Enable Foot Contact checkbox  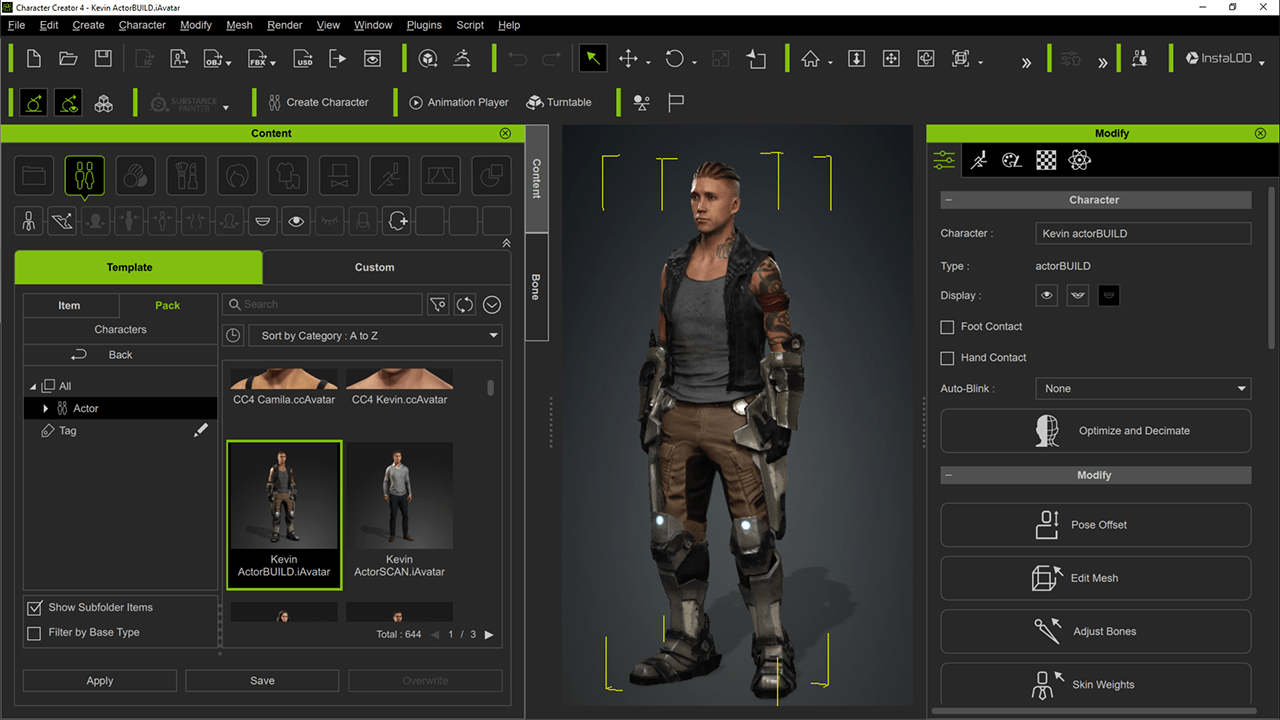click(x=947, y=327)
